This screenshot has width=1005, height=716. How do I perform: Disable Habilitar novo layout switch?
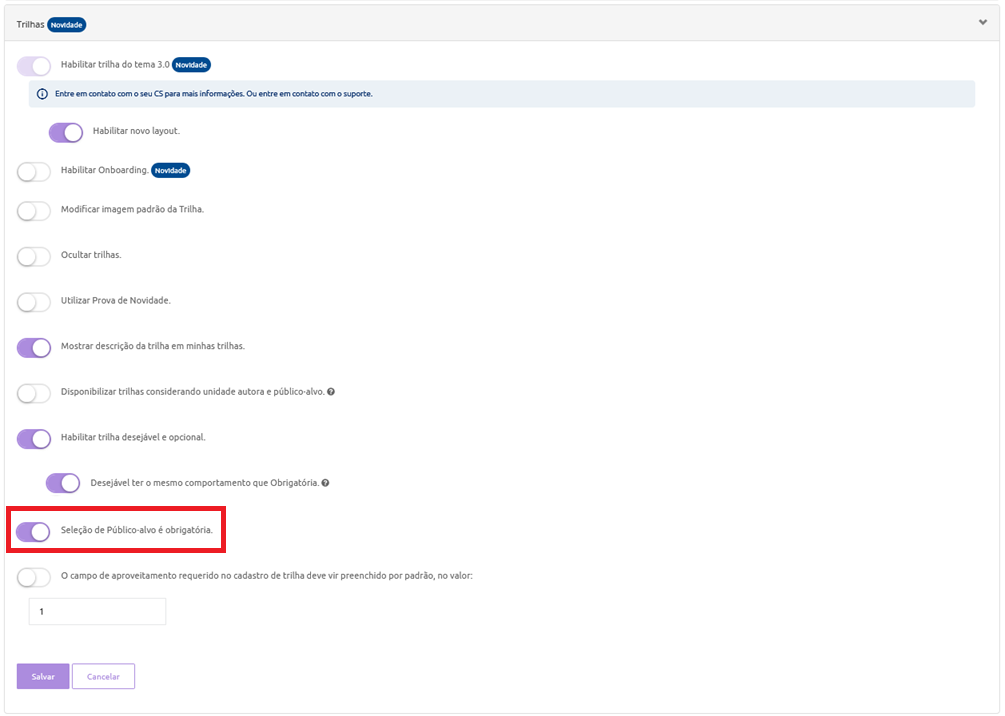click(65, 132)
